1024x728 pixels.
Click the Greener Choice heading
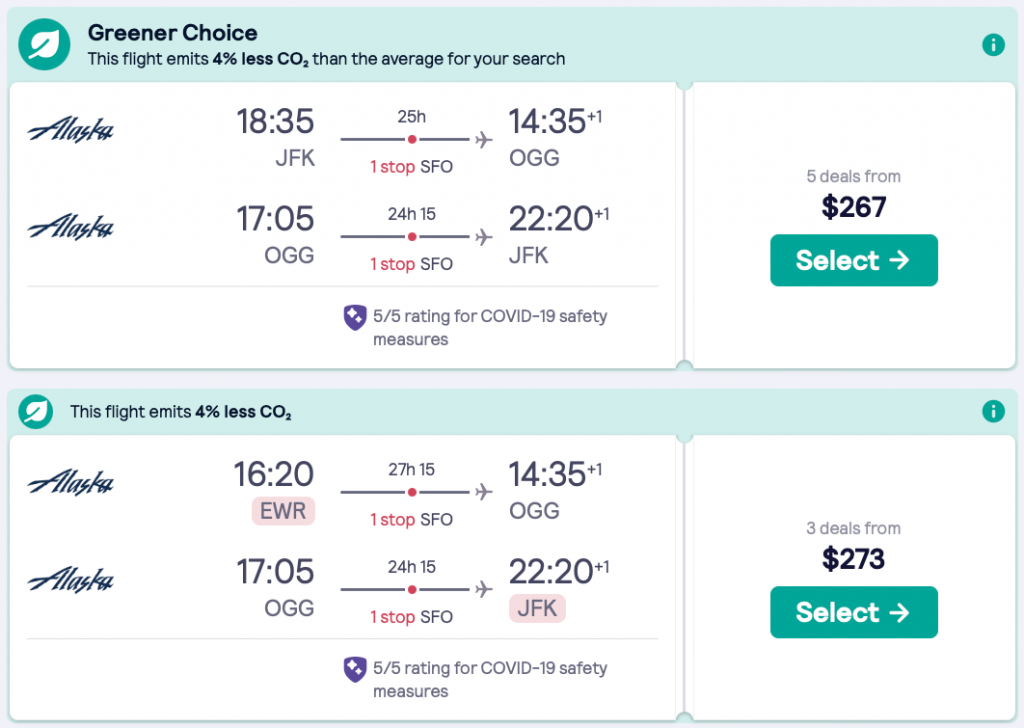[172, 33]
